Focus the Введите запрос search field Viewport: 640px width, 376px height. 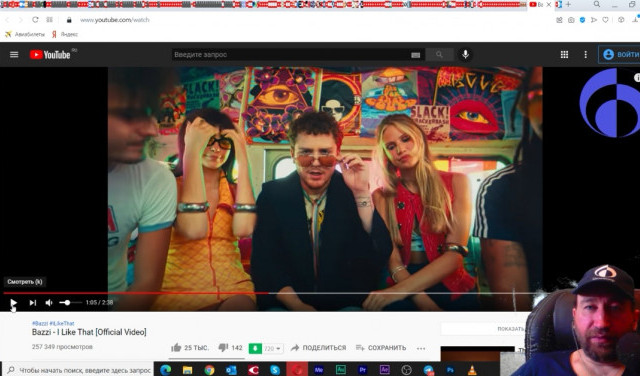coord(292,55)
